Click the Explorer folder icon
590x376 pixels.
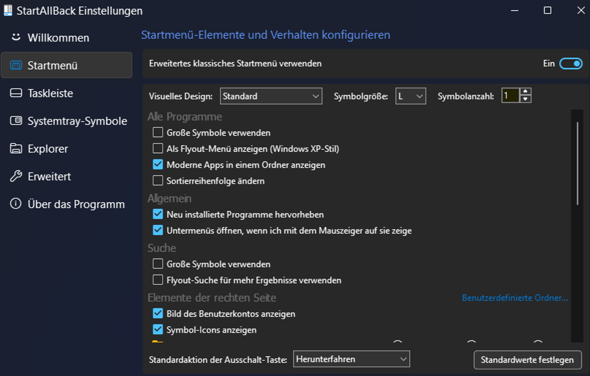(16, 148)
